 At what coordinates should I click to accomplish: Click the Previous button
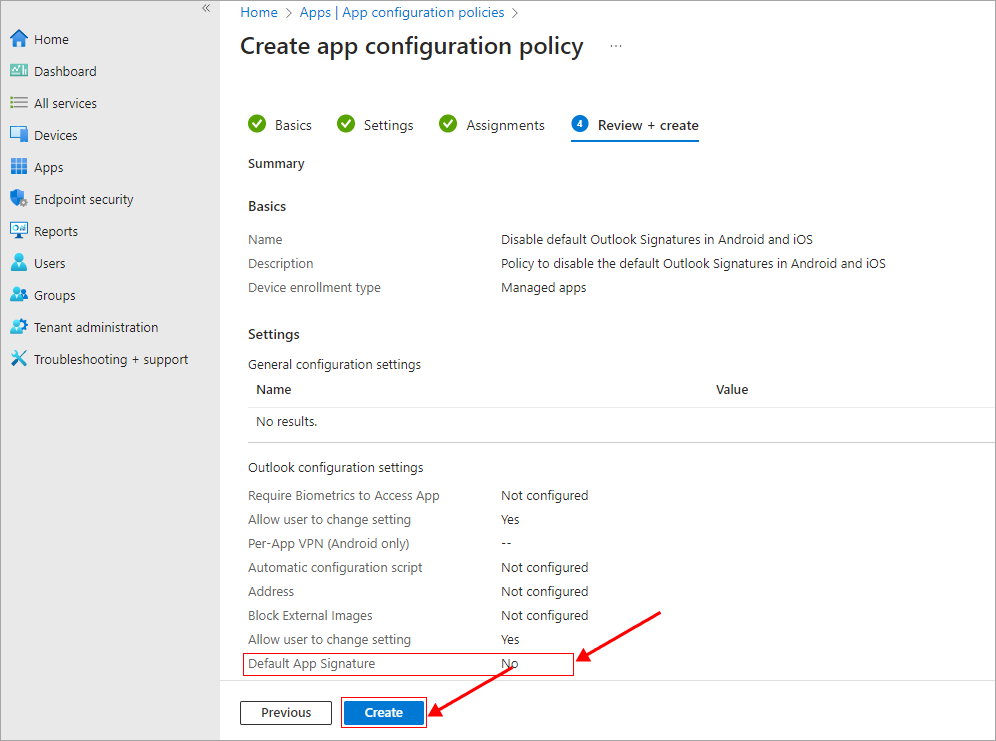pyautogui.click(x=286, y=712)
